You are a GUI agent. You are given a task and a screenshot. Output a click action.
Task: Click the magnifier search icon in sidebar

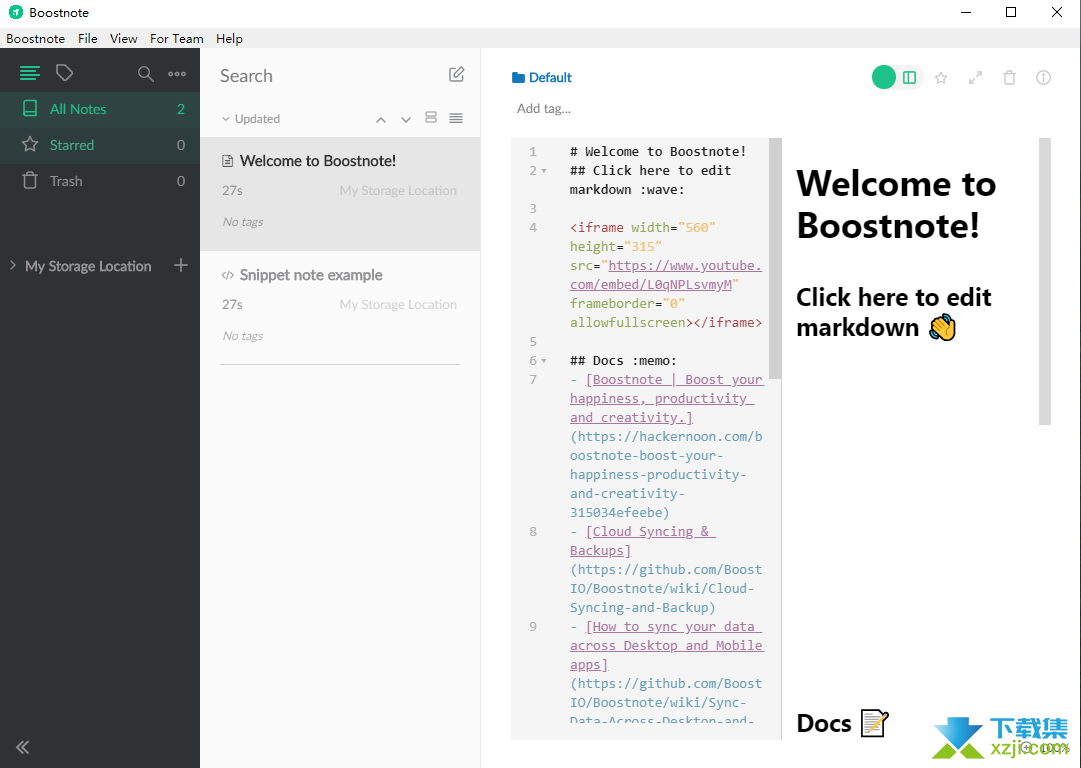click(145, 74)
